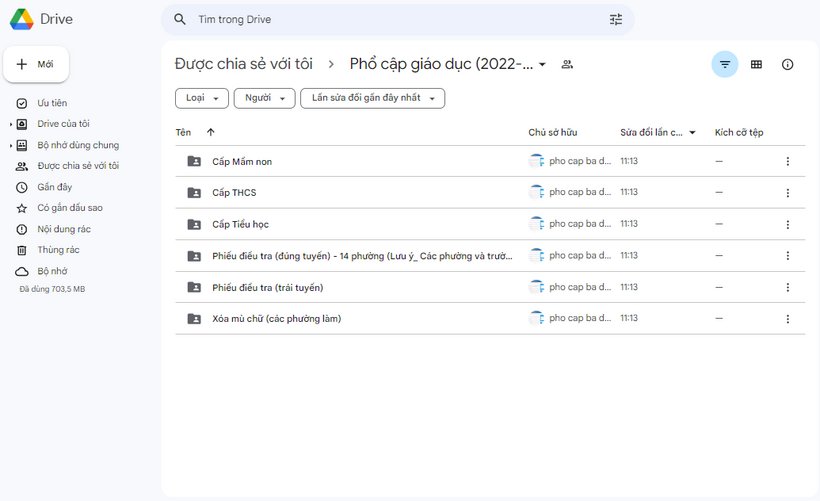The width and height of the screenshot is (820, 501).
Task: Click the Được chia sẻ với tôi breadcrumb
Action: click(244, 64)
